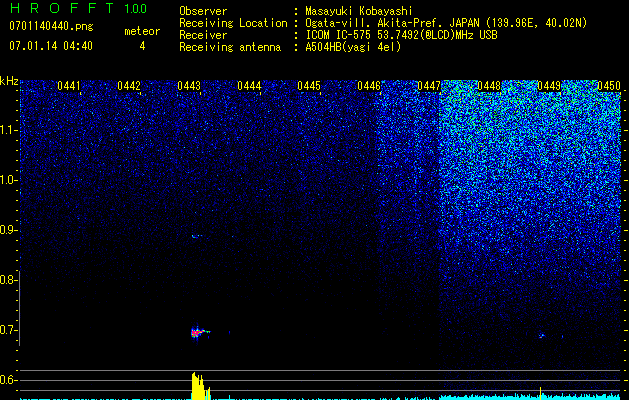
Task: Click the Observer field label
Action: [x=203, y=11]
